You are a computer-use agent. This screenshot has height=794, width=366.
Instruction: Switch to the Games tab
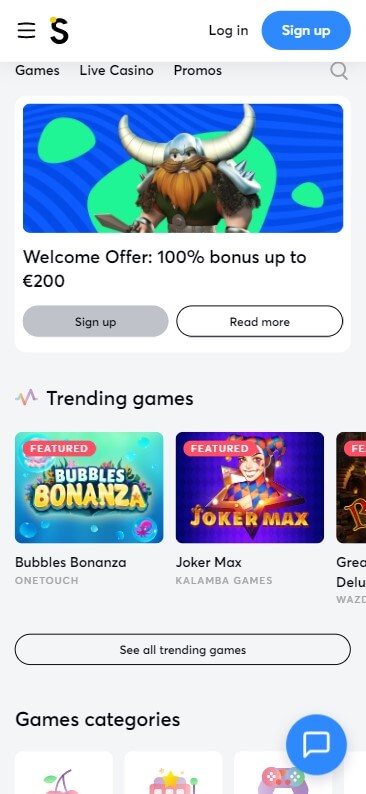[x=37, y=70]
